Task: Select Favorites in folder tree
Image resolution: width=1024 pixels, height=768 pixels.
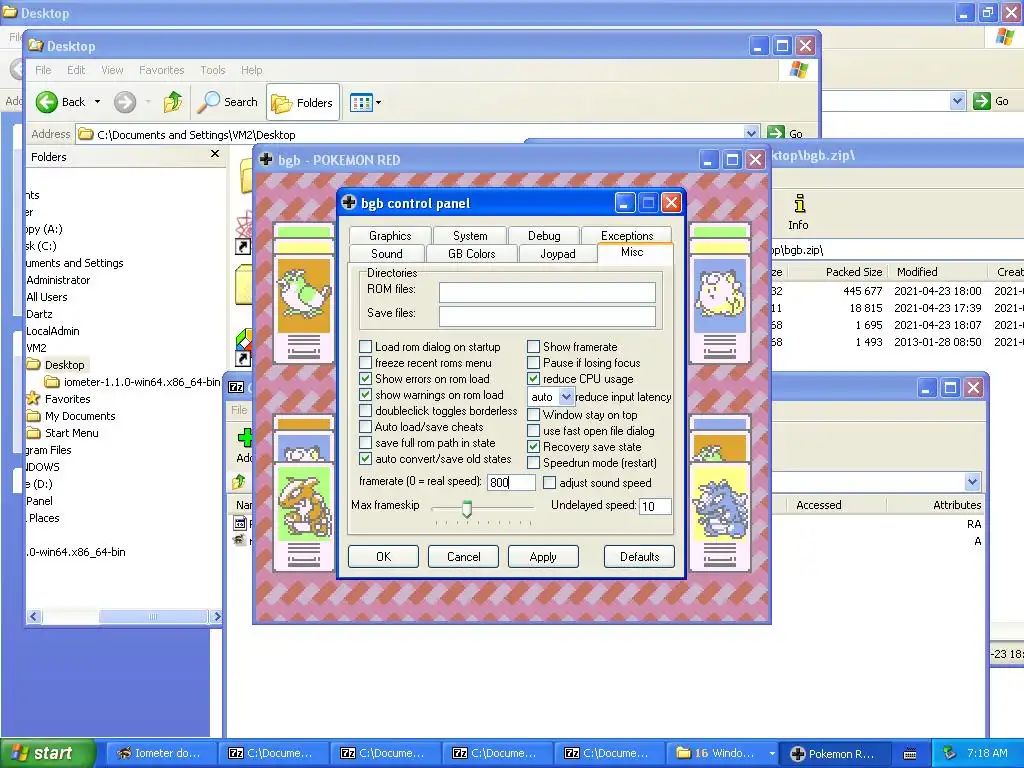Action: click(67, 398)
